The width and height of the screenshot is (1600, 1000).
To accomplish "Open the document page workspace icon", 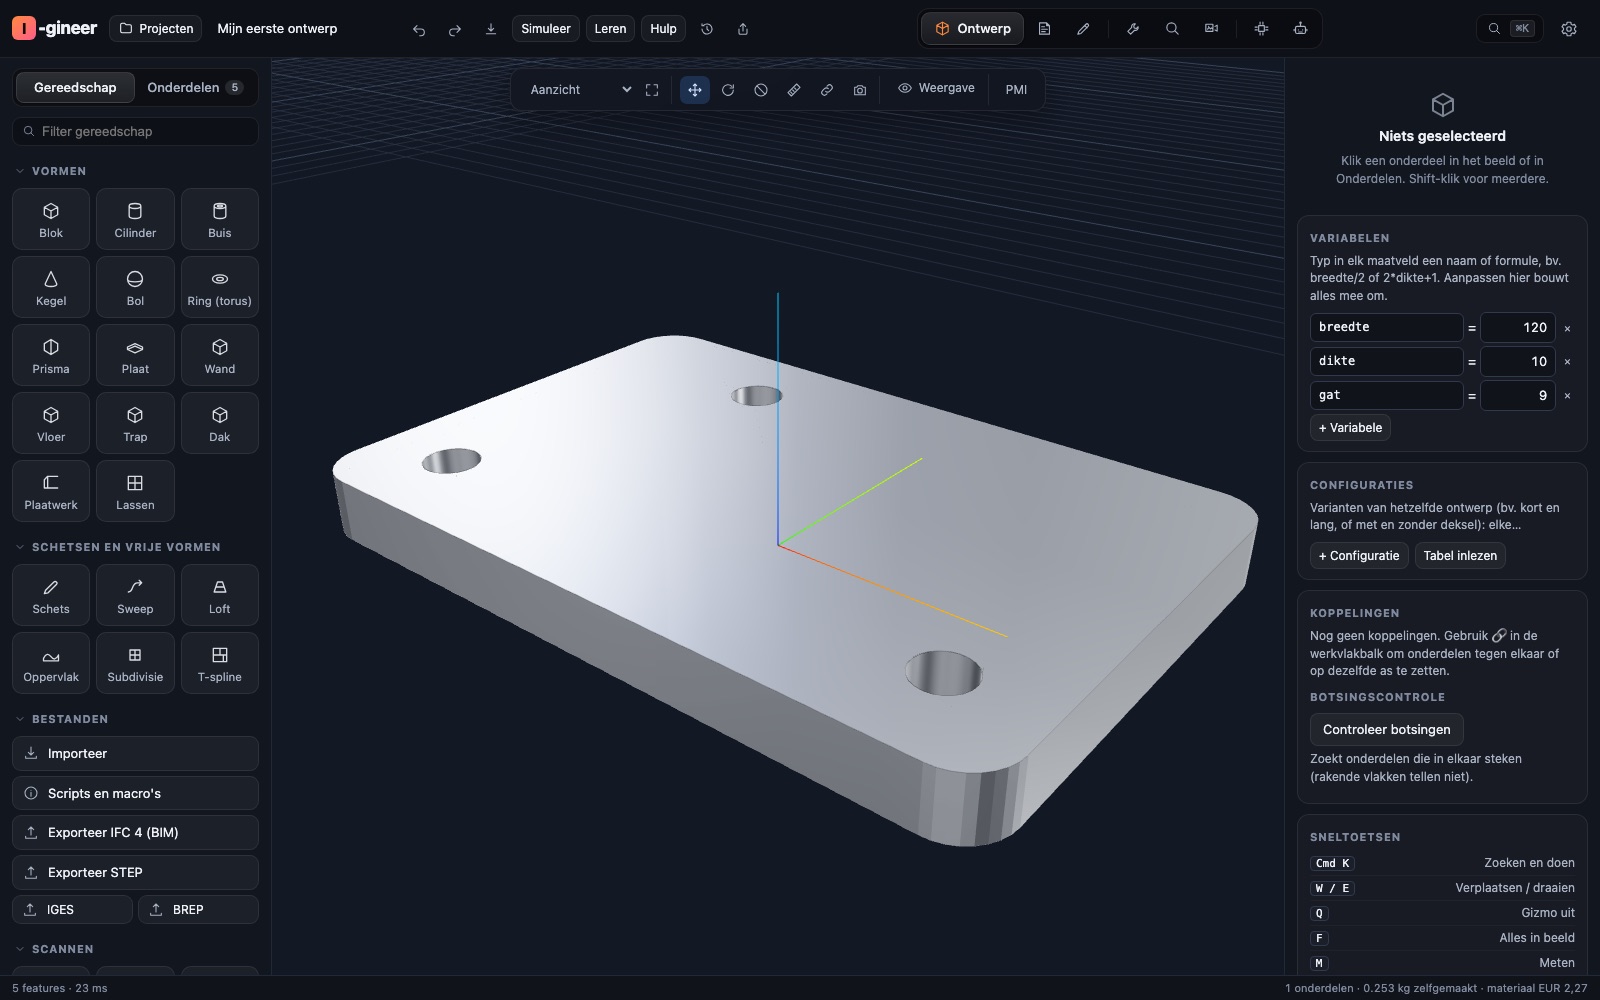I will pyautogui.click(x=1044, y=29).
